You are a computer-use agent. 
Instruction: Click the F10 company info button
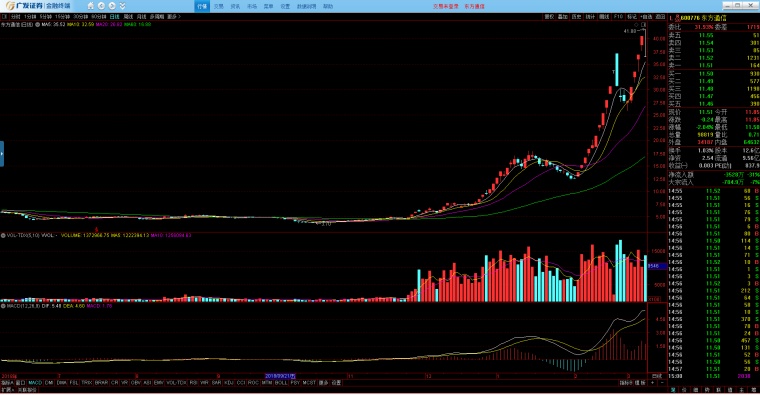pos(618,16)
